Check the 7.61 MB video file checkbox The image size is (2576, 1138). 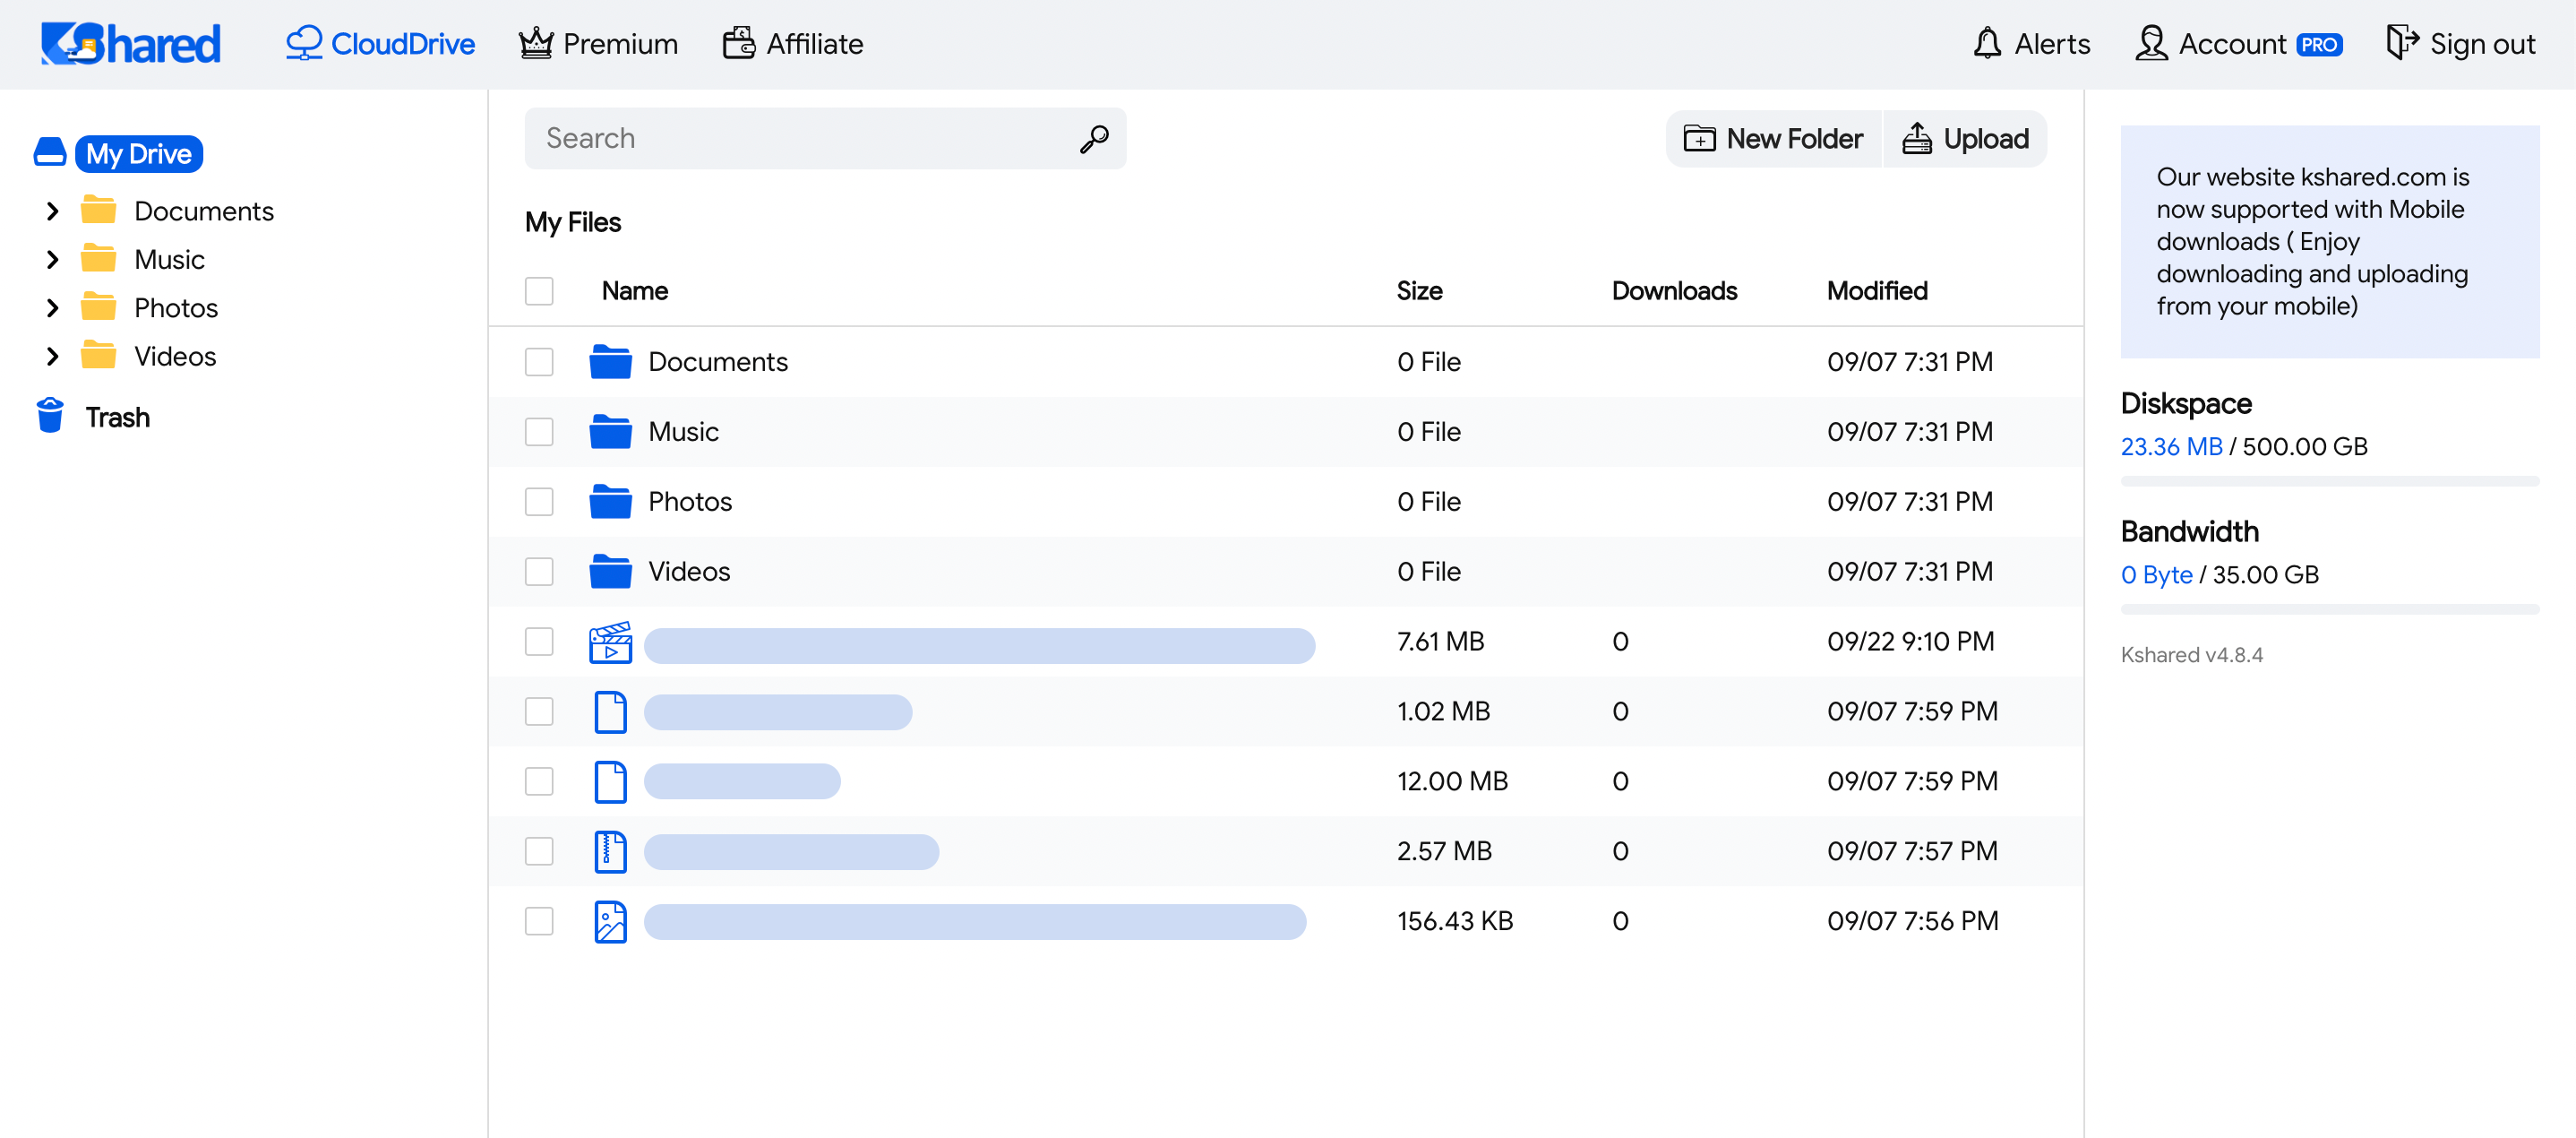pyautogui.click(x=539, y=642)
